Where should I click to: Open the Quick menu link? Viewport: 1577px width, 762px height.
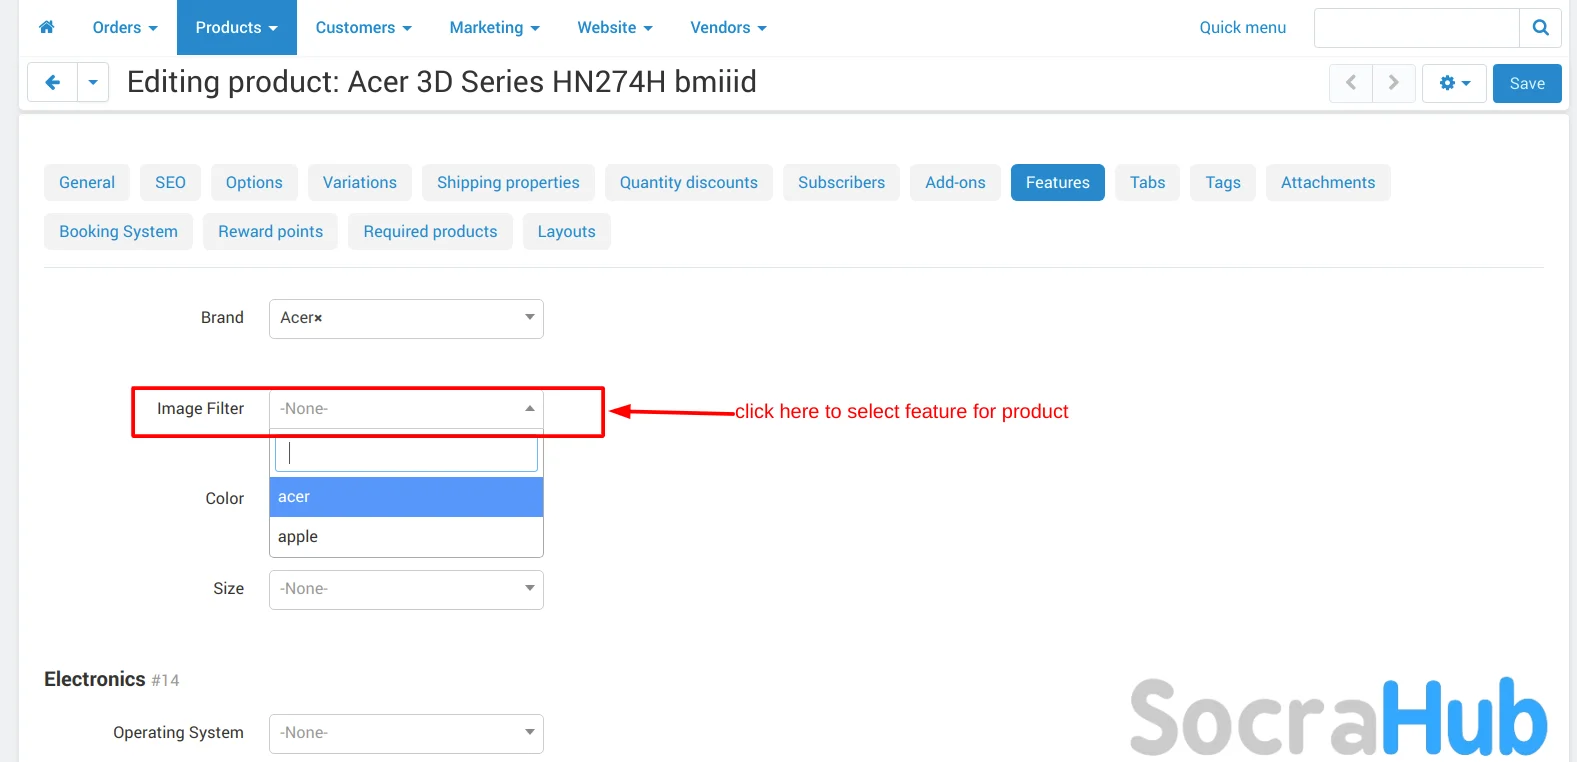[1242, 28]
